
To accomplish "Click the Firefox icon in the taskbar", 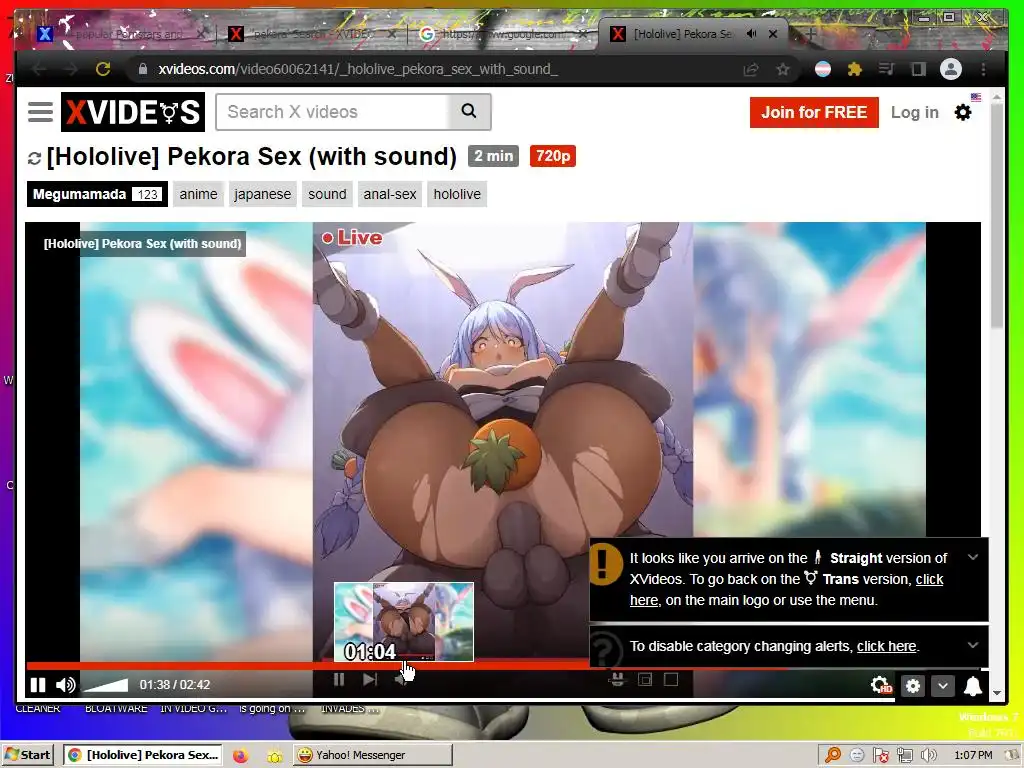I will (x=240, y=756).
